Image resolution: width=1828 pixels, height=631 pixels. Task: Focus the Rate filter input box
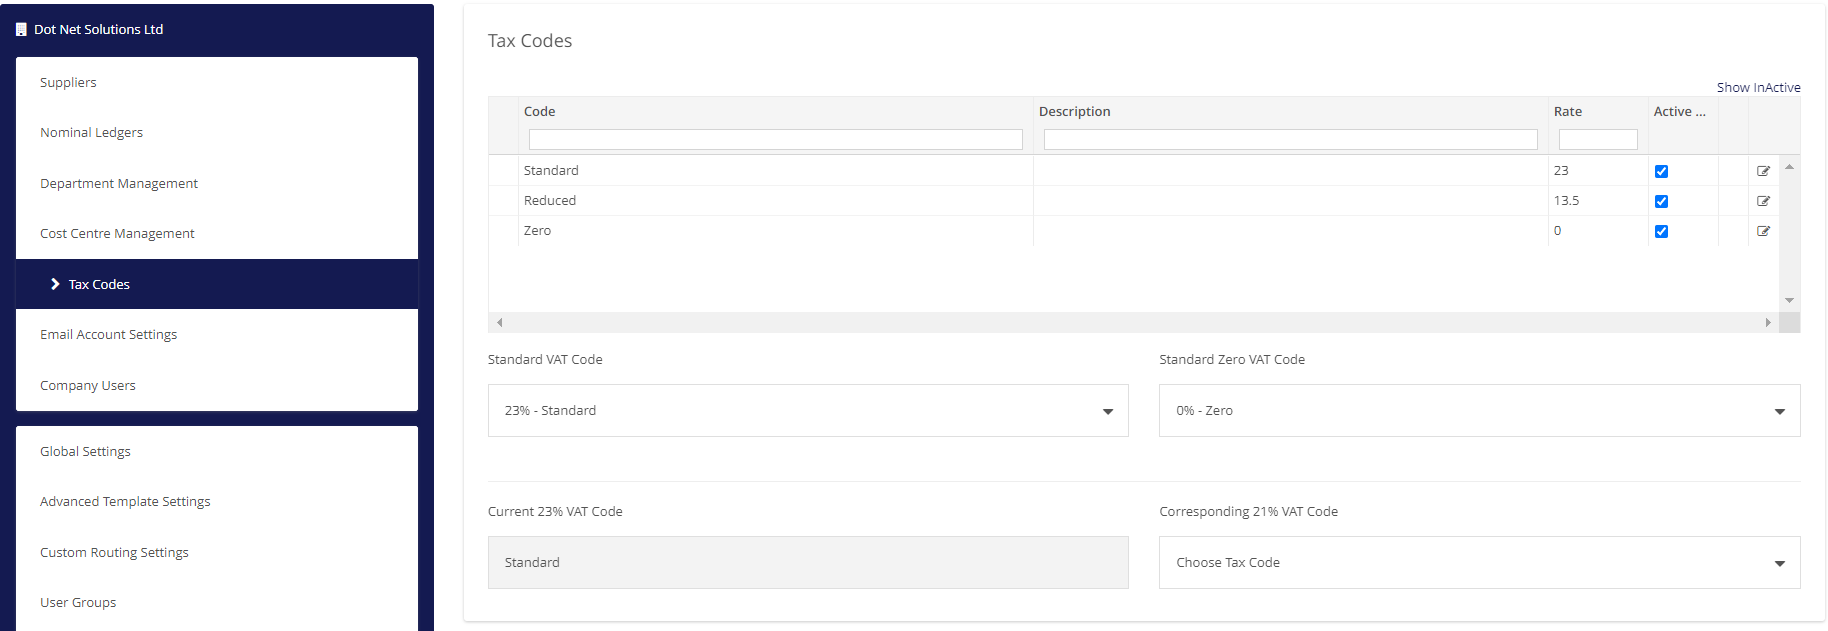point(1597,140)
